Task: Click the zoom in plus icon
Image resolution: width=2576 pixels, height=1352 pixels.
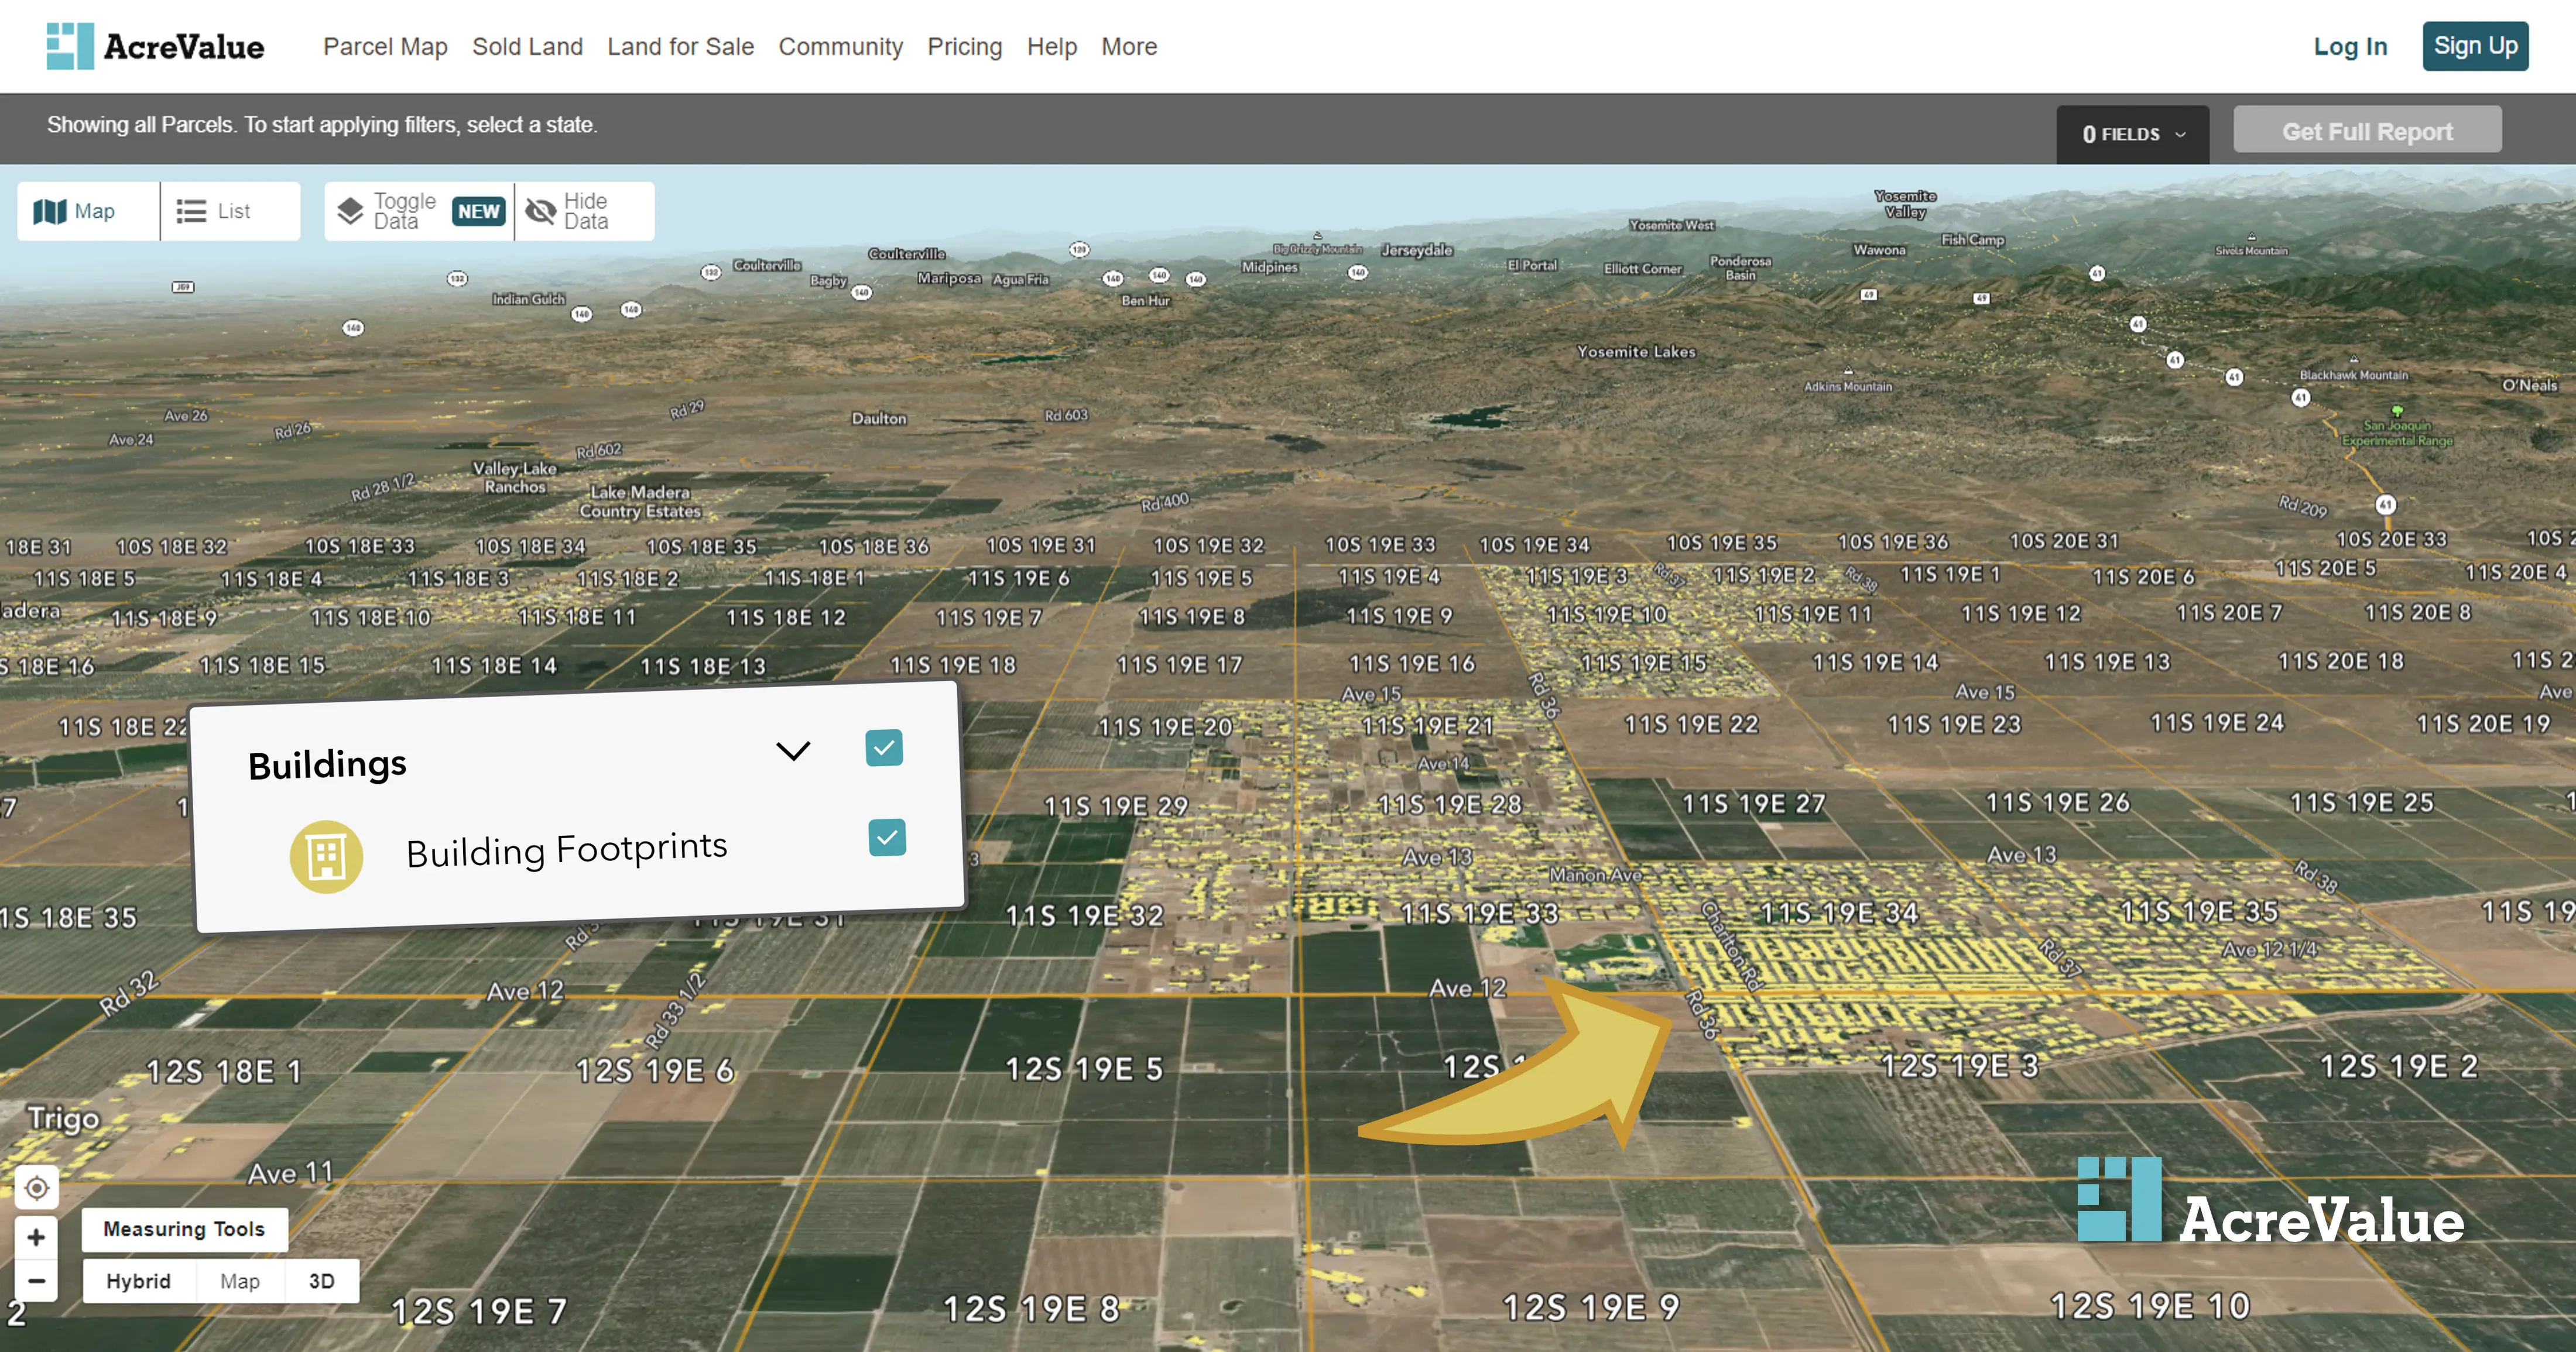Action: click(x=37, y=1236)
